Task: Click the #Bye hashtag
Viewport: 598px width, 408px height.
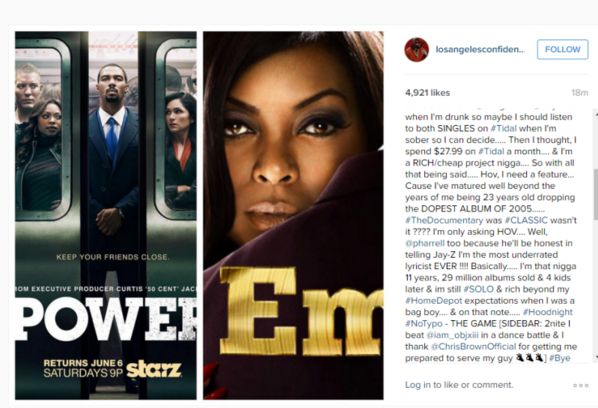Action: pyautogui.click(x=559, y=358)
